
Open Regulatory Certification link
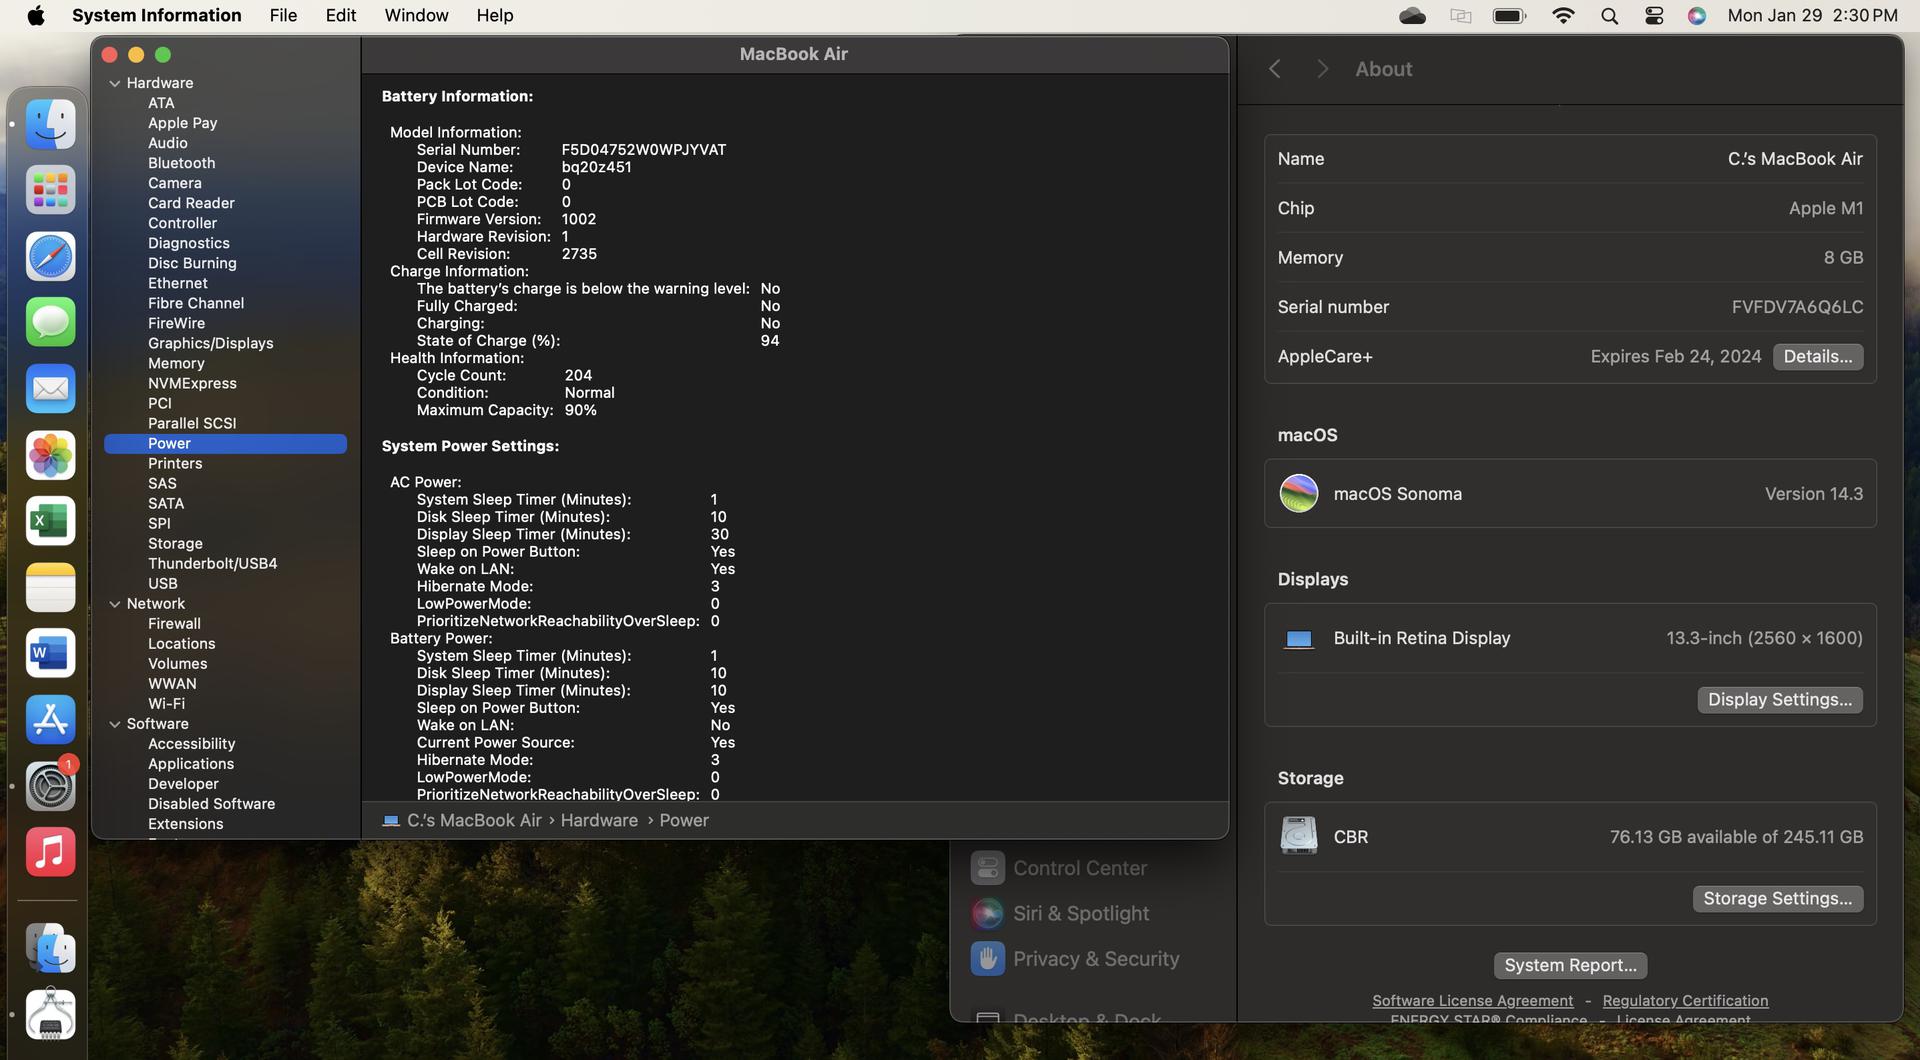1685,1000
